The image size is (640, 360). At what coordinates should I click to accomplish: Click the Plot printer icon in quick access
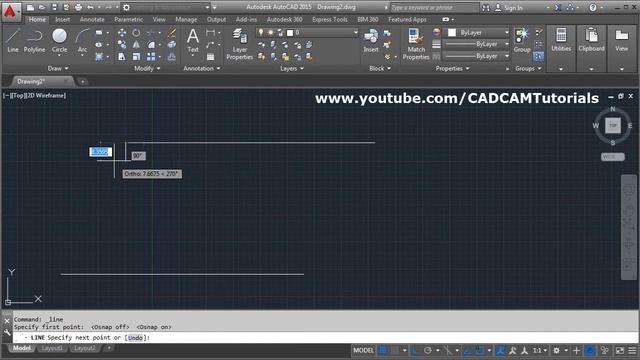click(78, 7)
